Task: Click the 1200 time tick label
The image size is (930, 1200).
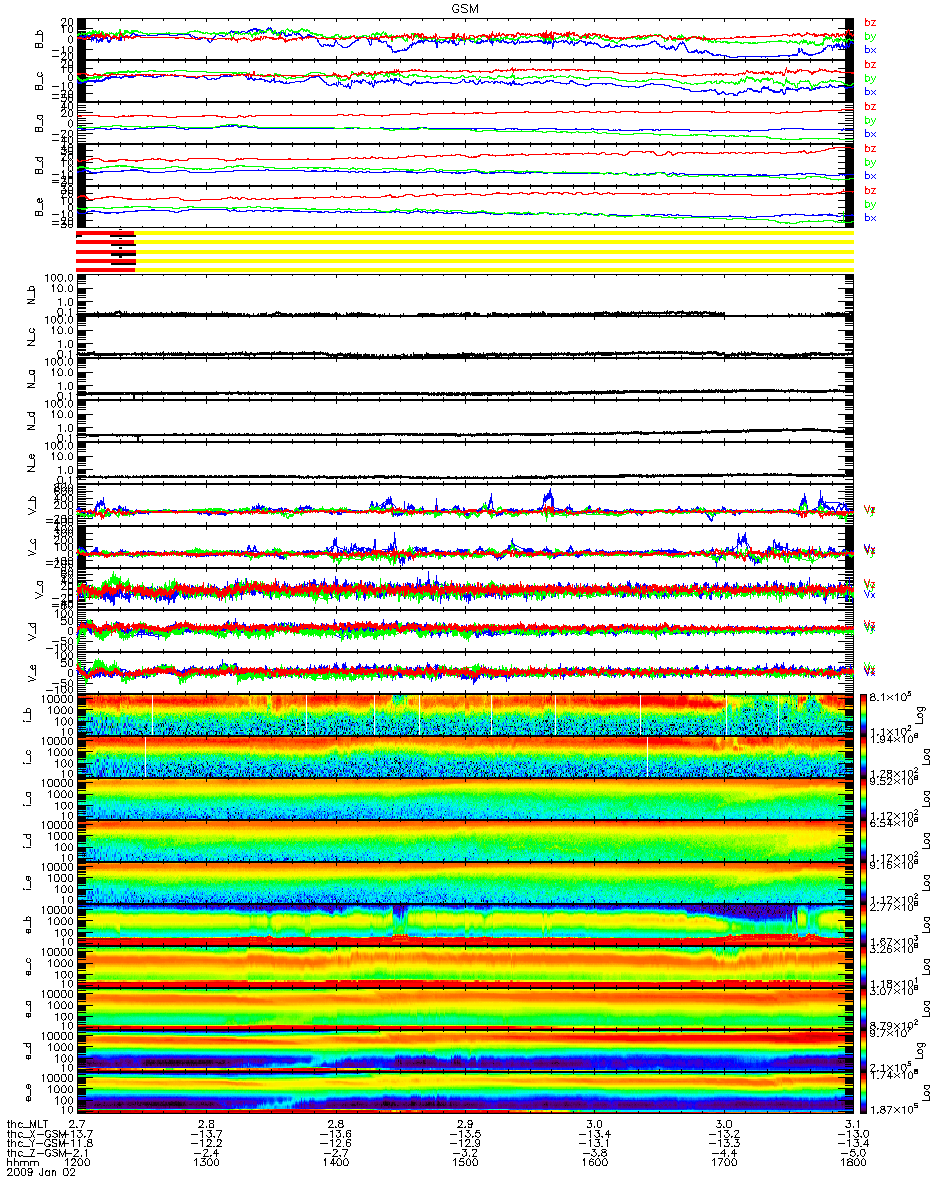Action: [x=76, y=1161]
